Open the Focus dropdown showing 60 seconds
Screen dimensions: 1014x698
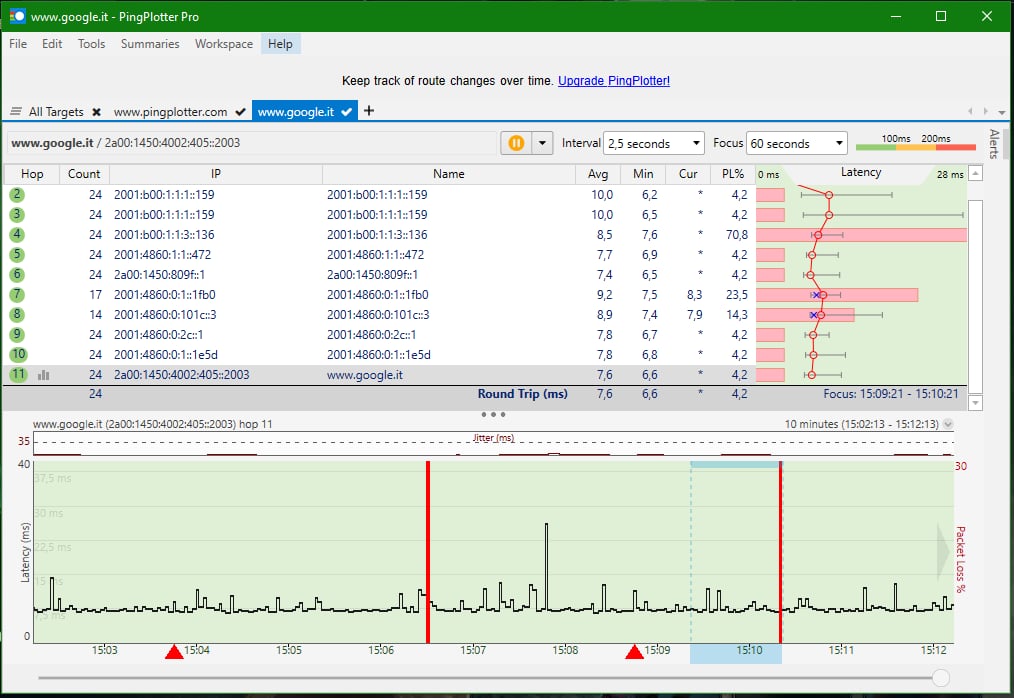797,143
